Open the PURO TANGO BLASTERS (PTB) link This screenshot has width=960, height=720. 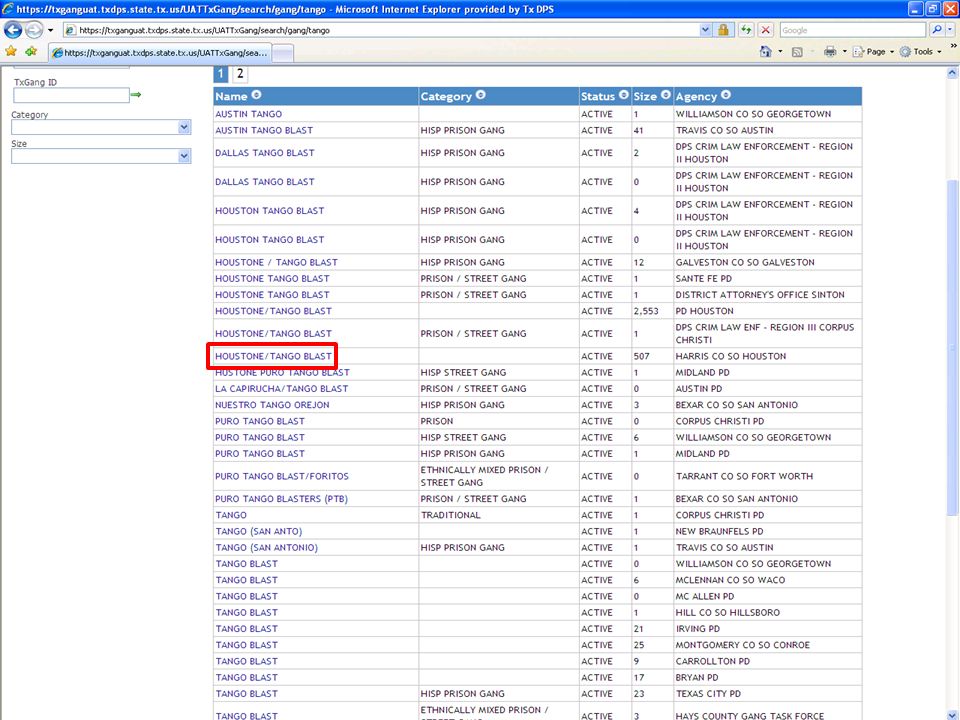(x=281, y=499)
